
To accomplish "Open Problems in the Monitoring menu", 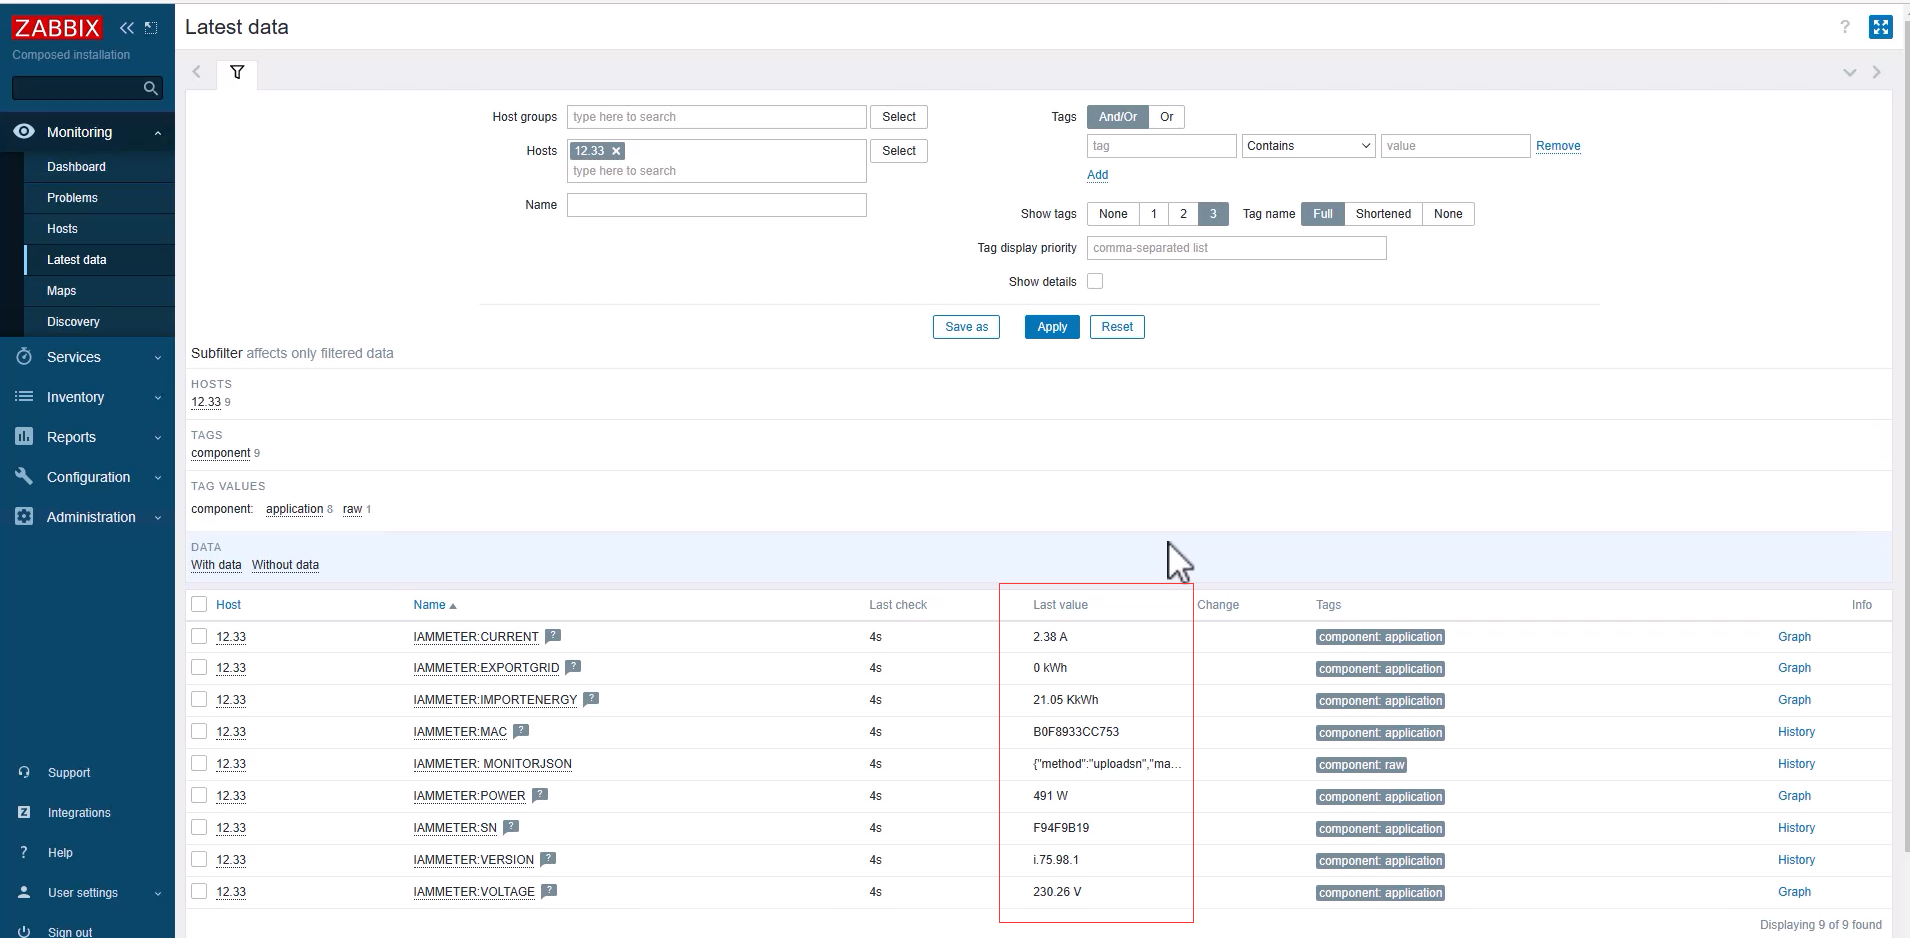I will coord(72,198).
